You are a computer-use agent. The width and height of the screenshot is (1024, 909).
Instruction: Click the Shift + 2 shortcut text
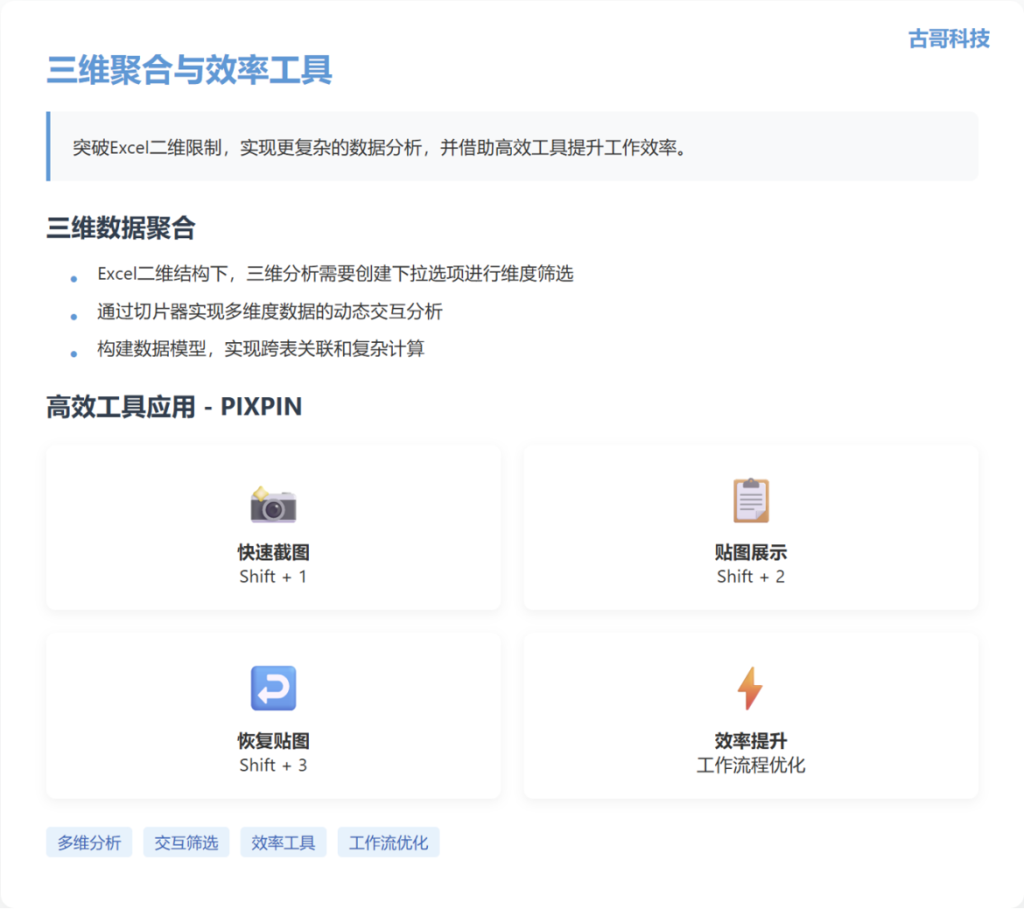coord(750,577)
